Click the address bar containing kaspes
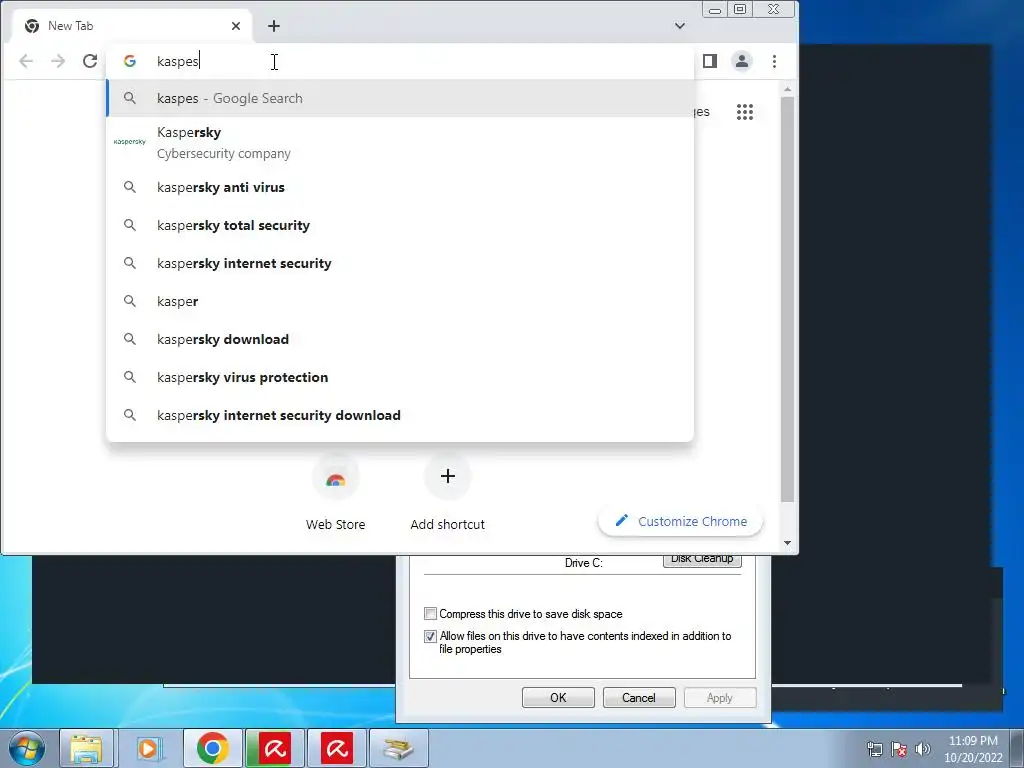The image size is (1024, 768). pos(400,61)
